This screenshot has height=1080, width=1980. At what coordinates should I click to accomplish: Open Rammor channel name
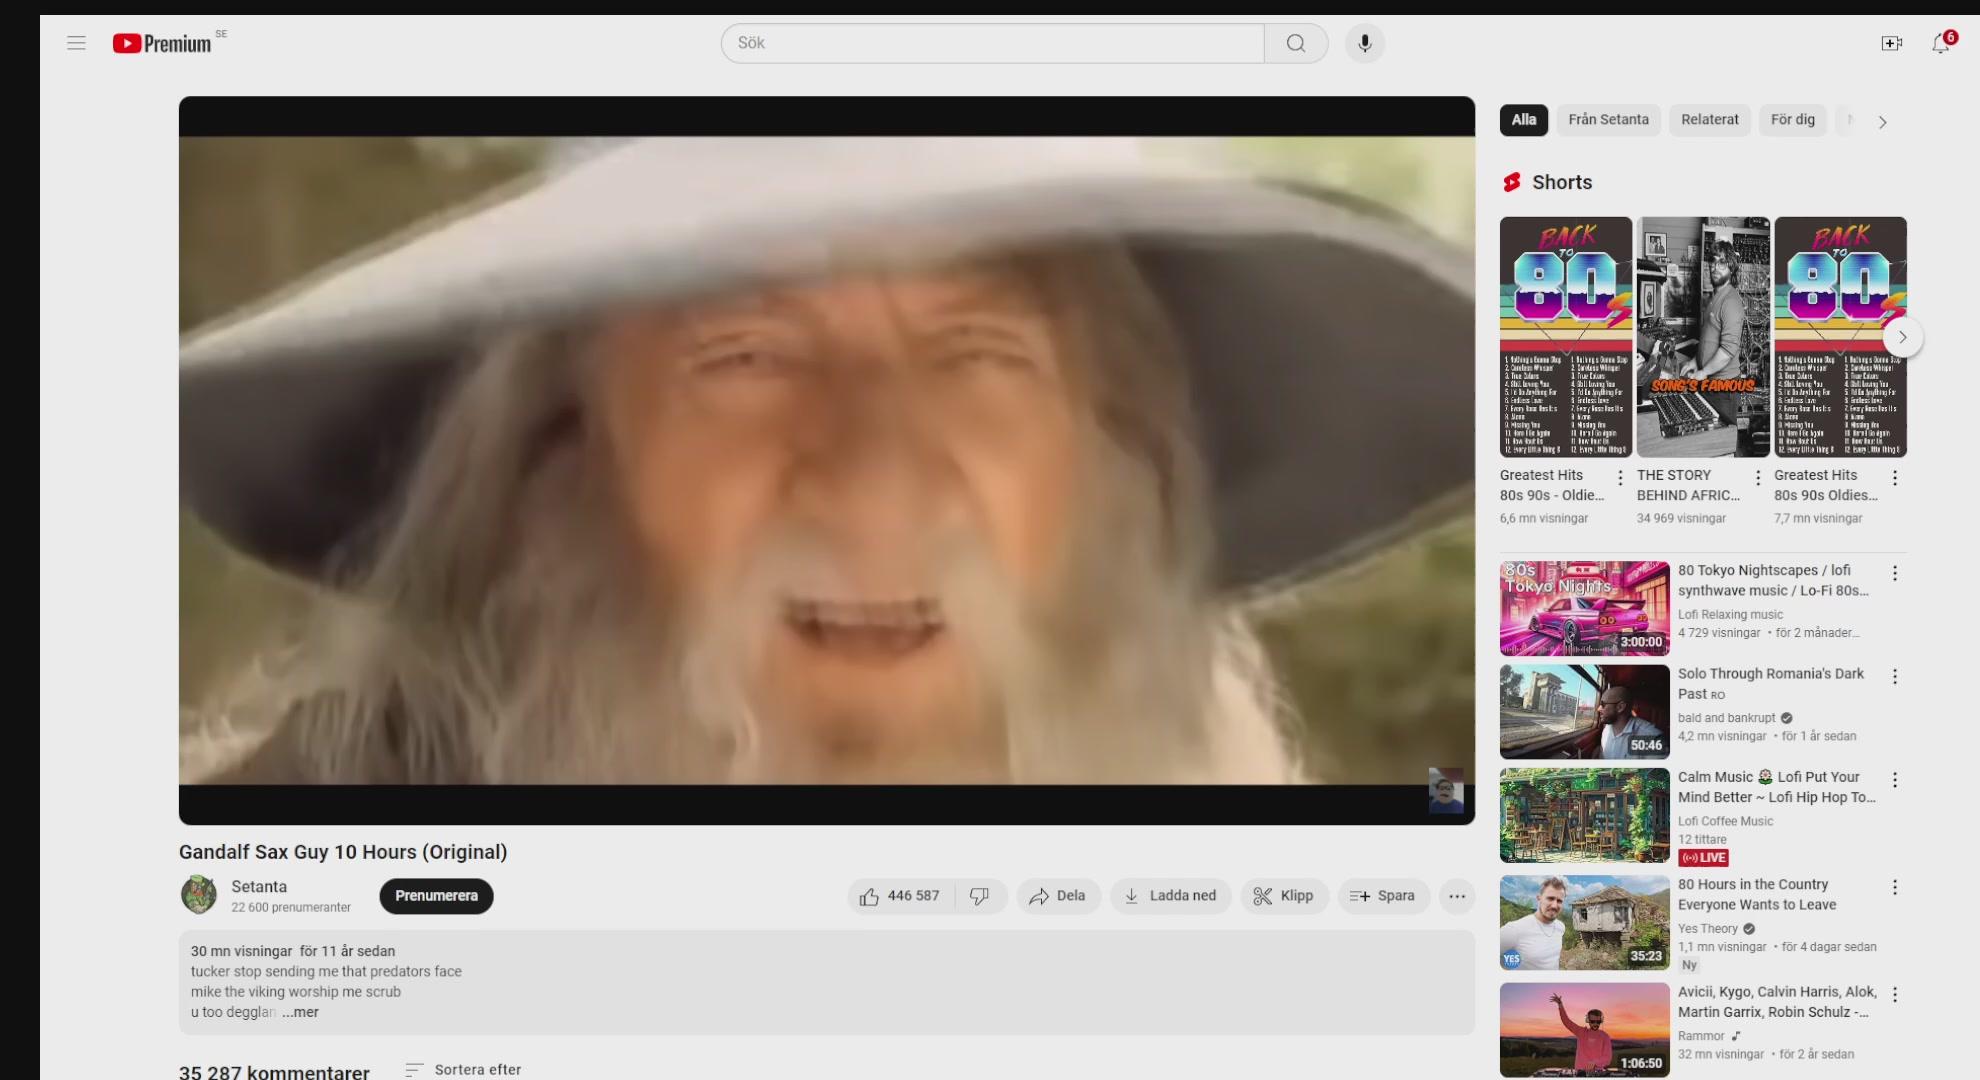tap(1701, 1036)
